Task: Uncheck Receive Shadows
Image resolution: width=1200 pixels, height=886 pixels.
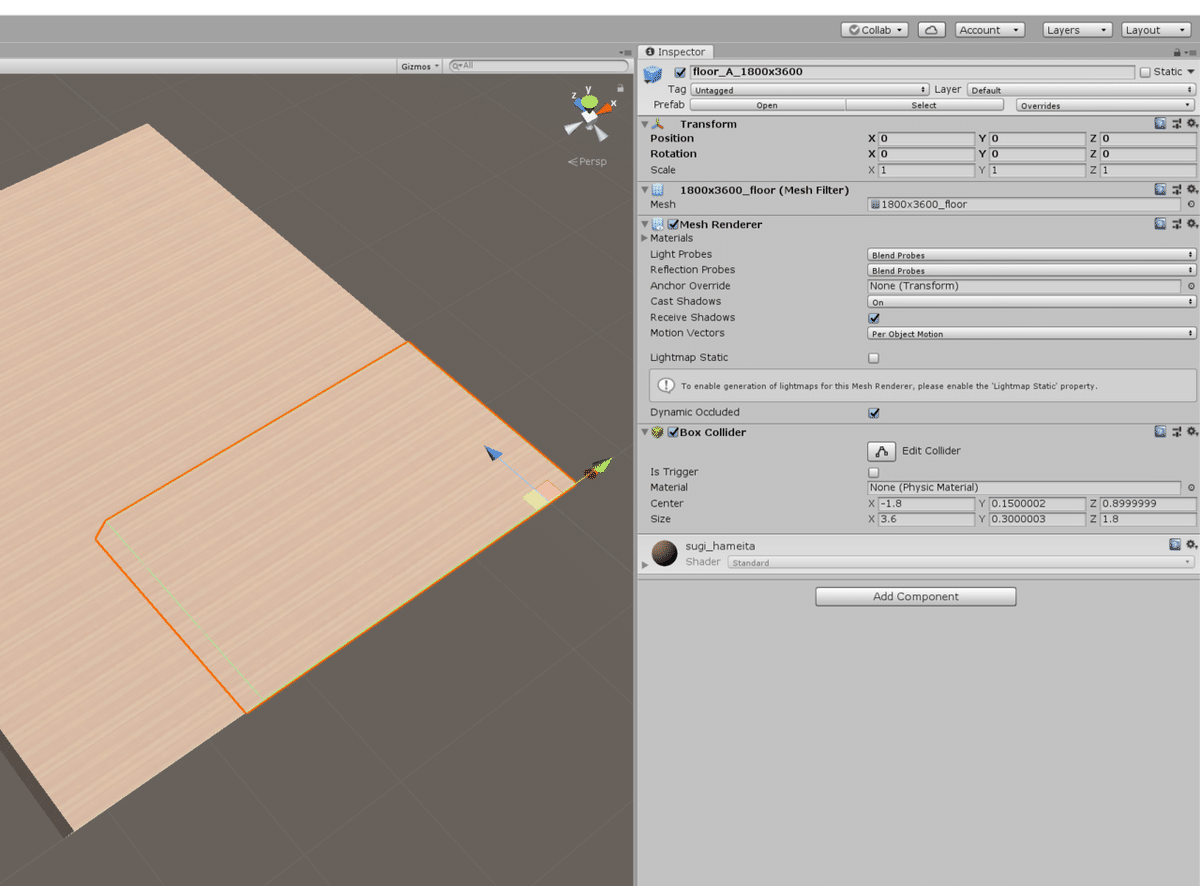Action: point(874,318)
